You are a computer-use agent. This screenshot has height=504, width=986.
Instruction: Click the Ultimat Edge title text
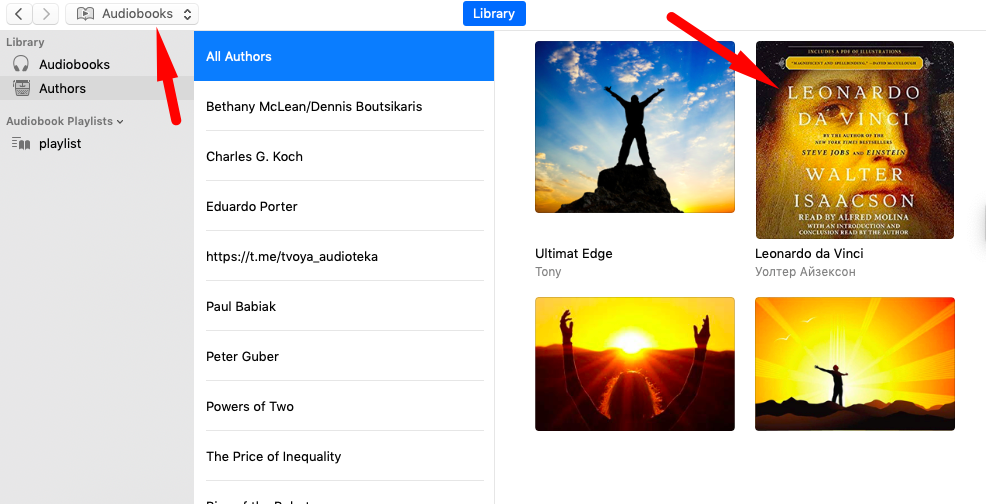coord(573,254)
